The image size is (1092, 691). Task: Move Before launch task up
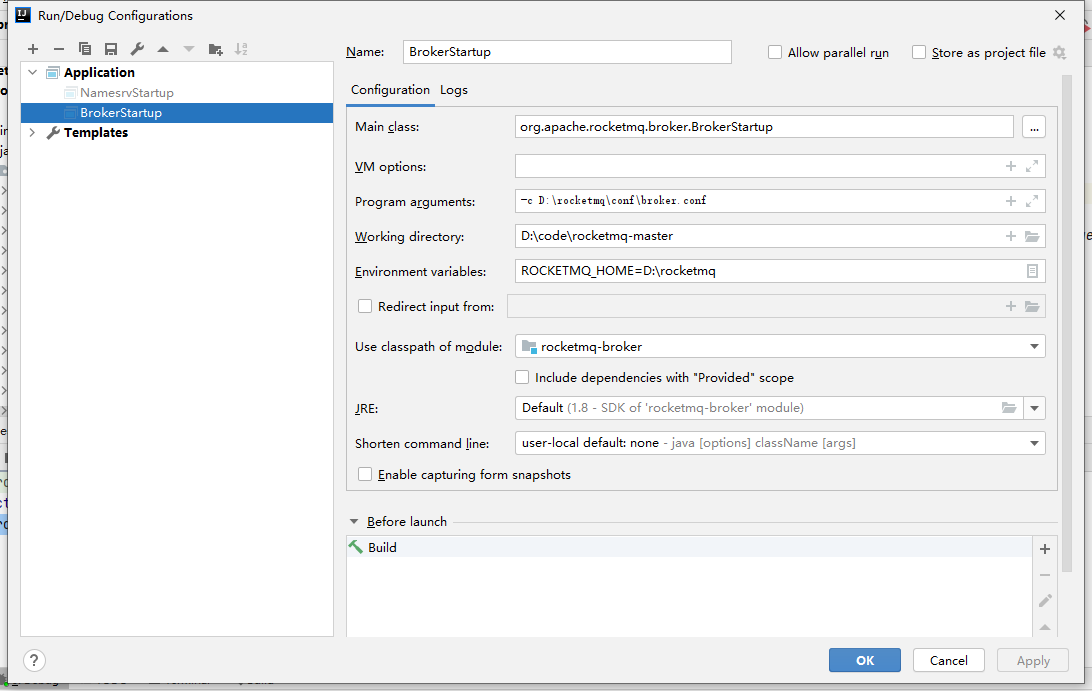pyautogui.click(x=1045, y=627)
